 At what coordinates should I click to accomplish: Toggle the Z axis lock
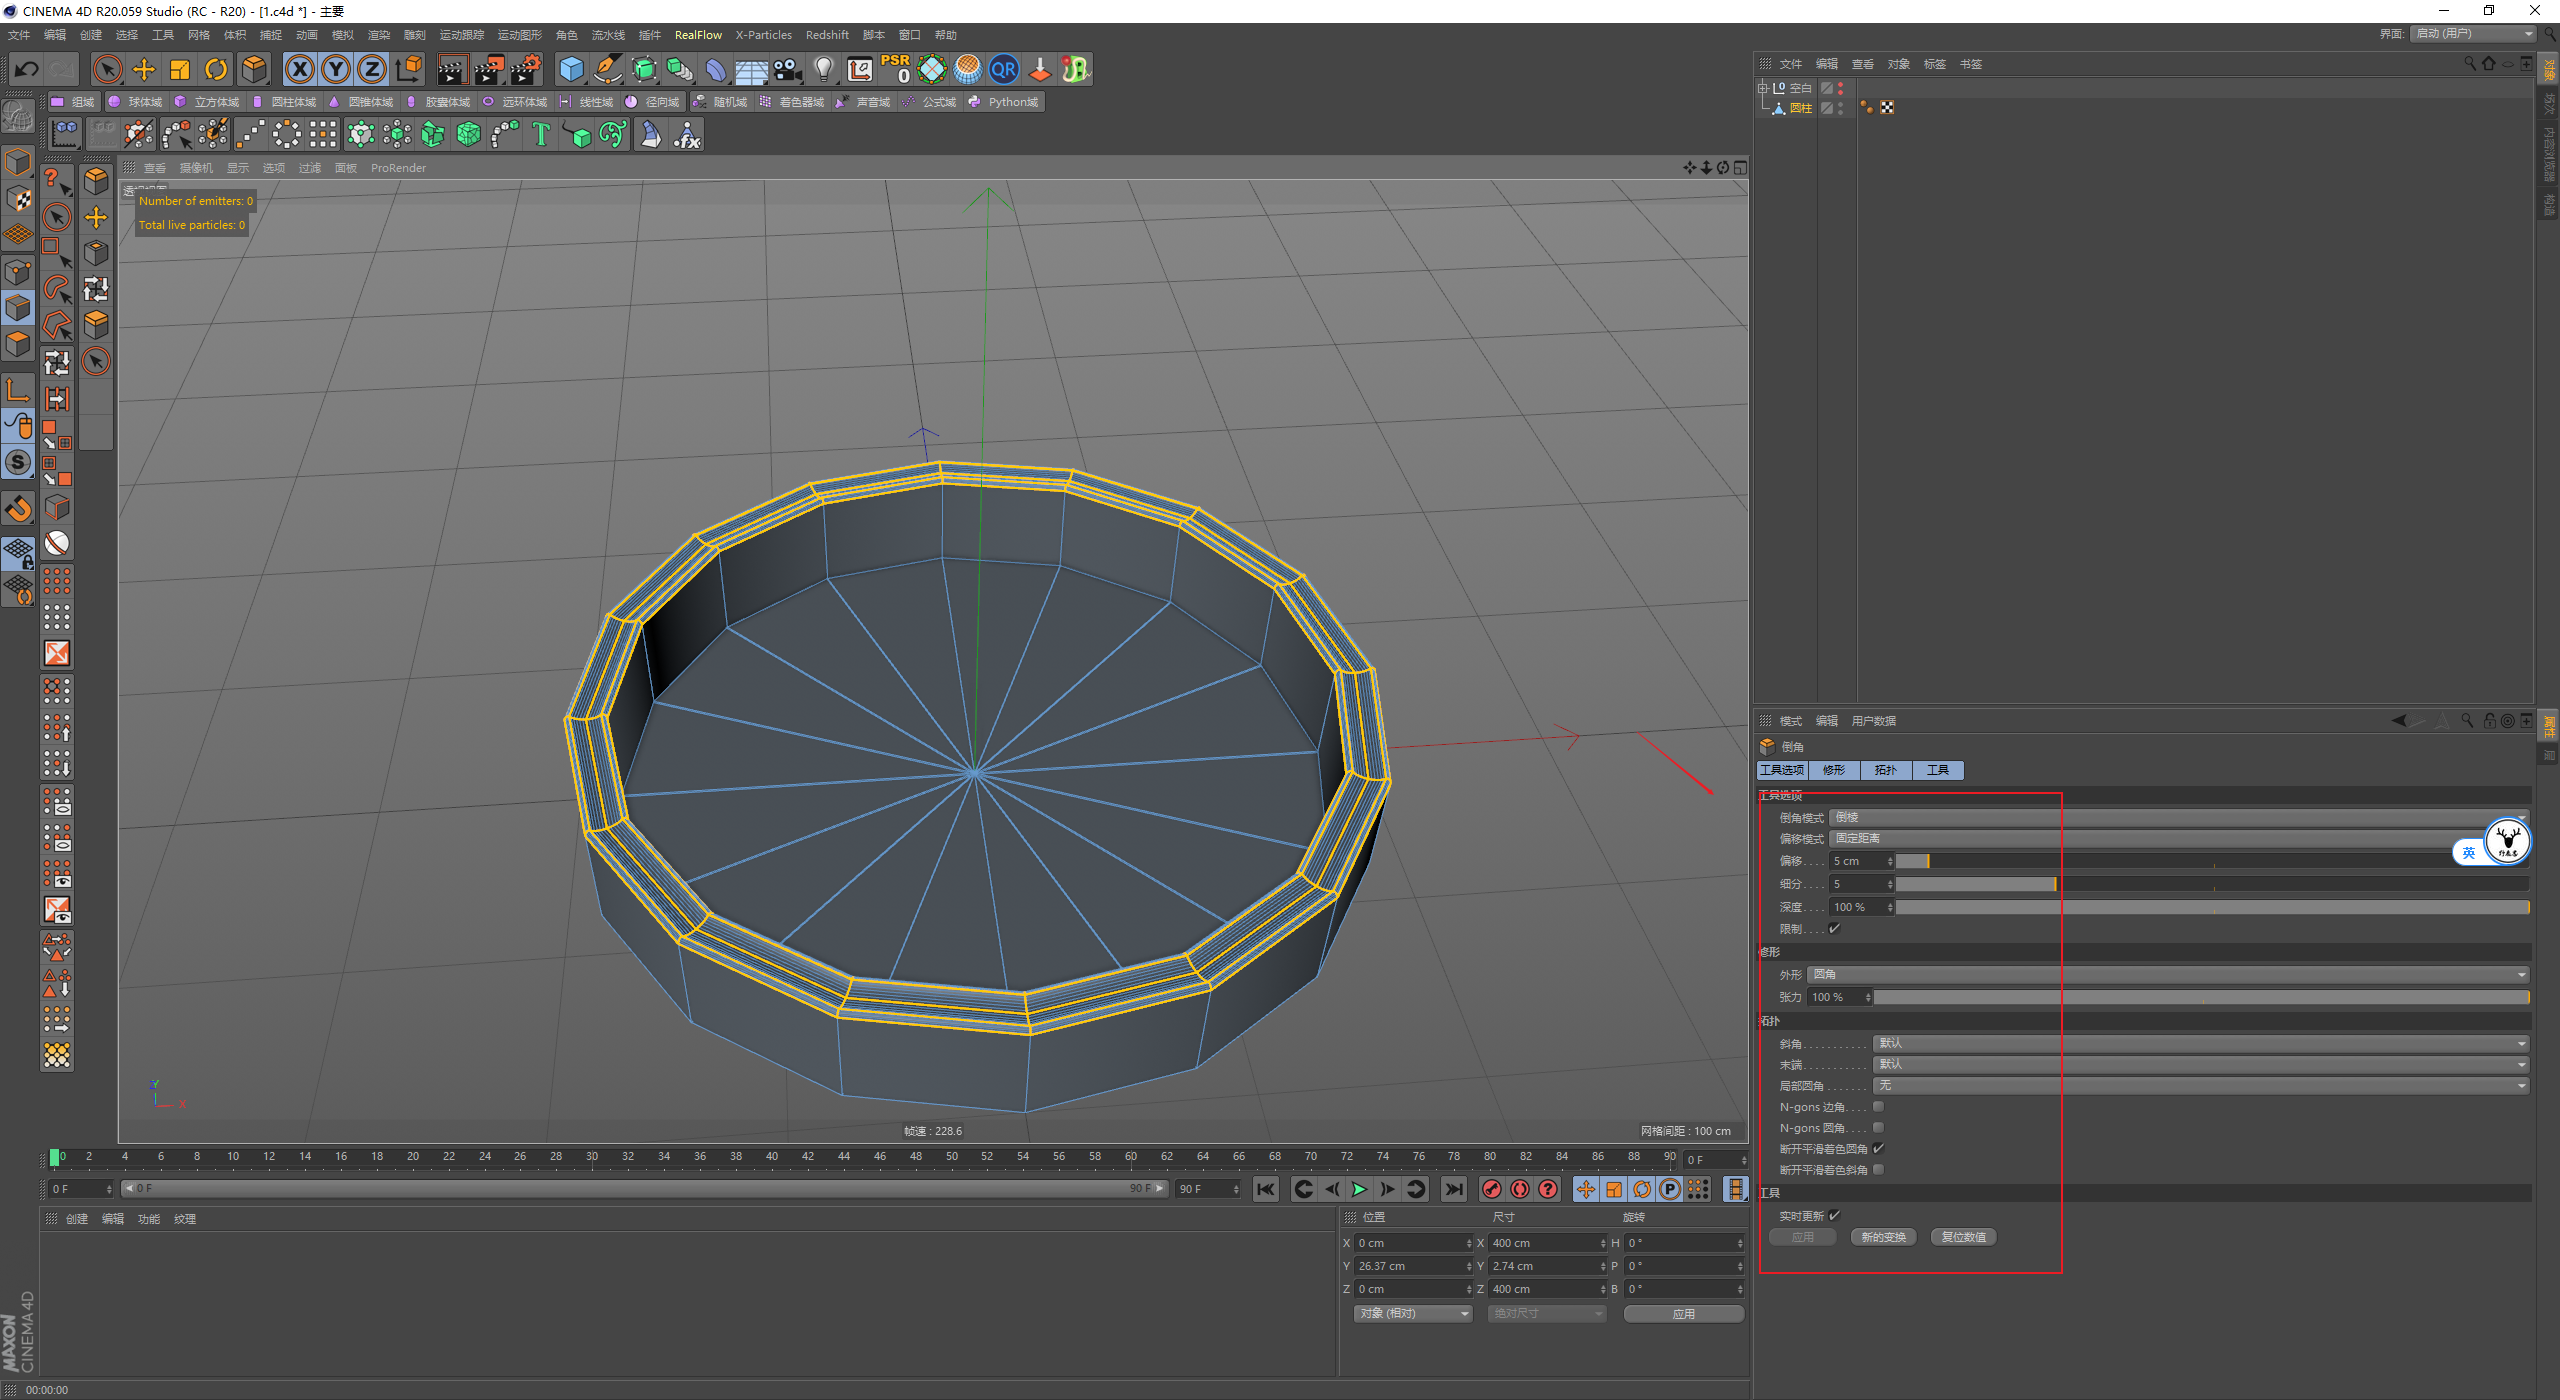pyautogui.click(x=372, y=69)
